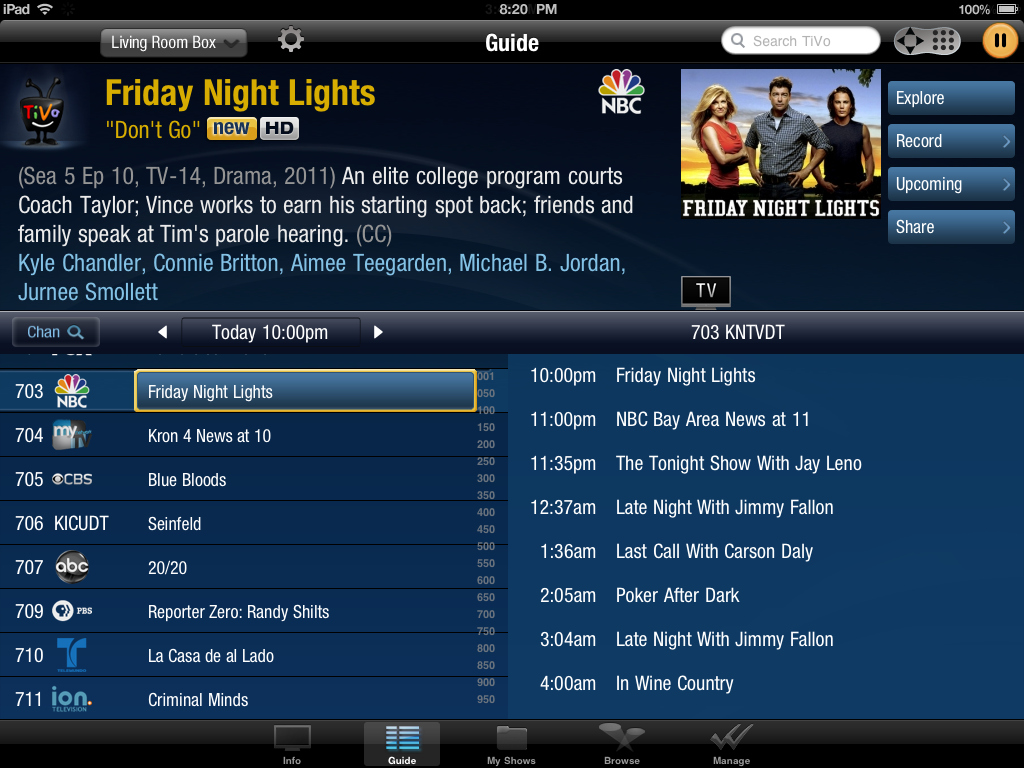
Task: Expand the Record options
Action: pos(951,141)
